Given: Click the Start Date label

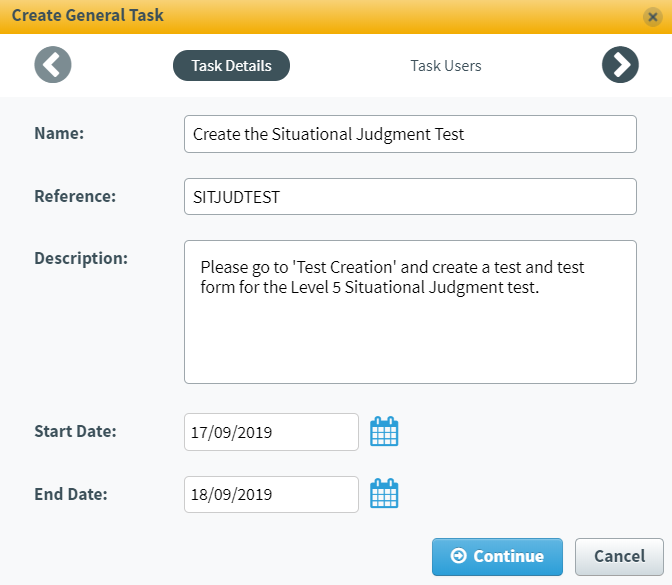Looking at the screenshot, I should [75, 431].
